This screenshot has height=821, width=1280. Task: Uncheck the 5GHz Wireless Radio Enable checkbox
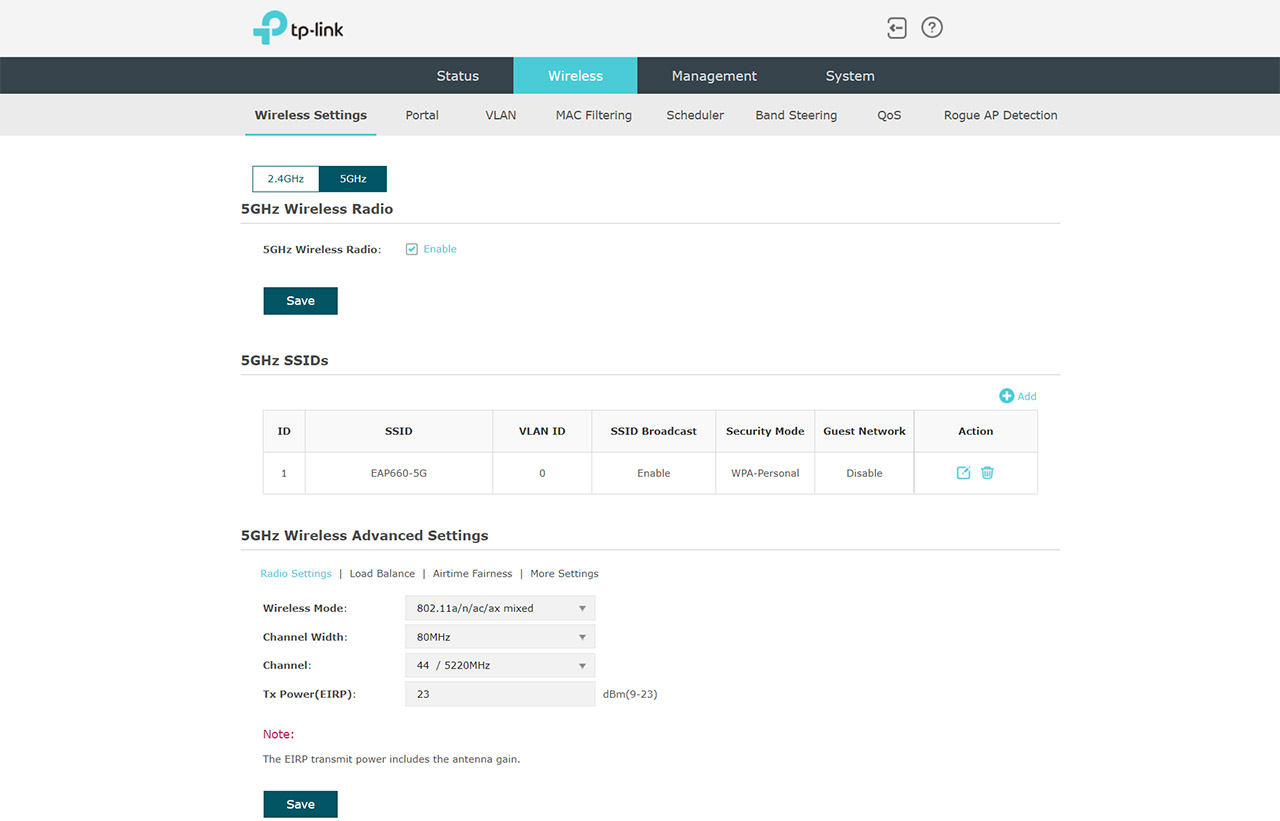[x=412, y=249]
